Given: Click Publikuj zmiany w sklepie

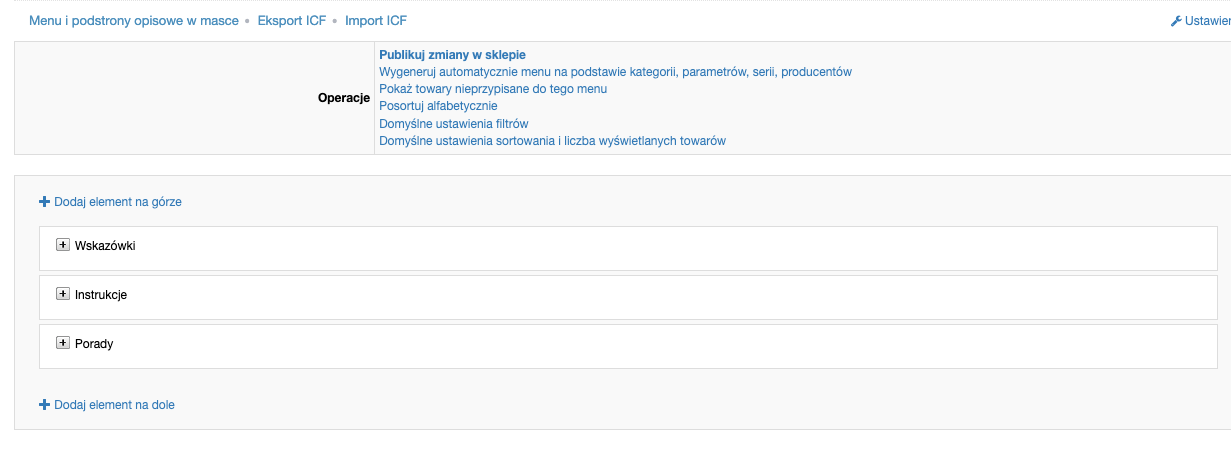Looking at the screenshot, I should click(452, 55).
